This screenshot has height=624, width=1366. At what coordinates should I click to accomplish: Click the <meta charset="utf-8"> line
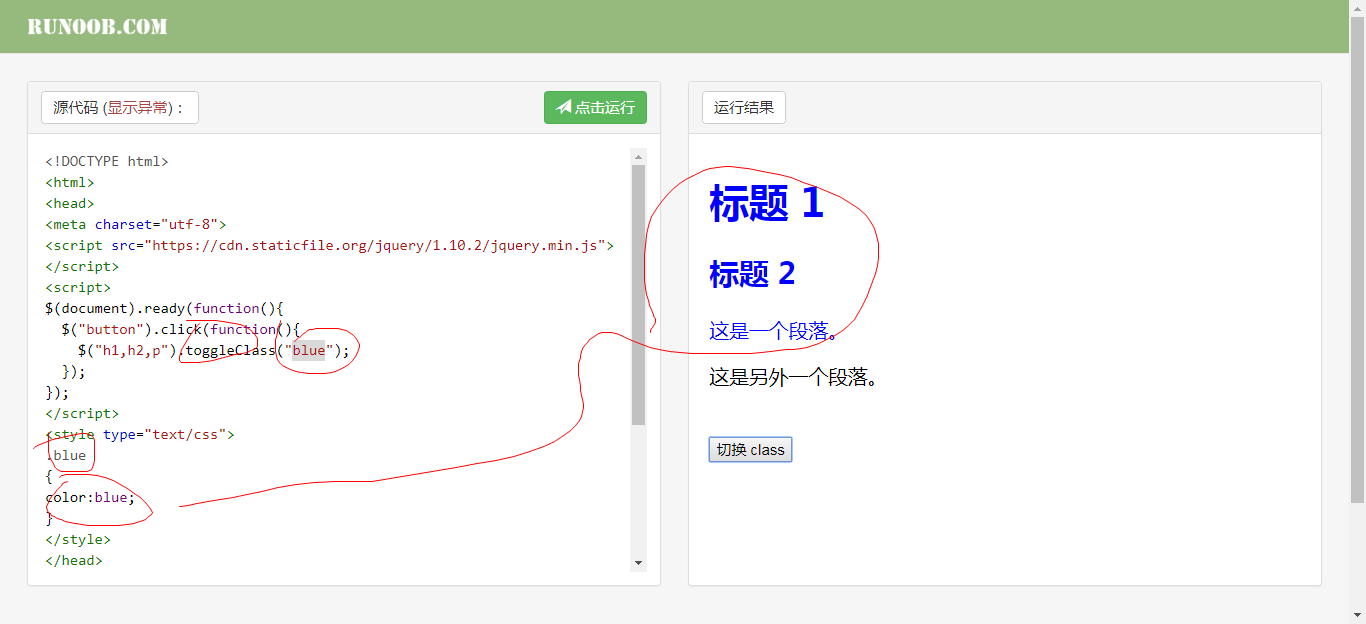pyautogui.click(x=136, y=224)
